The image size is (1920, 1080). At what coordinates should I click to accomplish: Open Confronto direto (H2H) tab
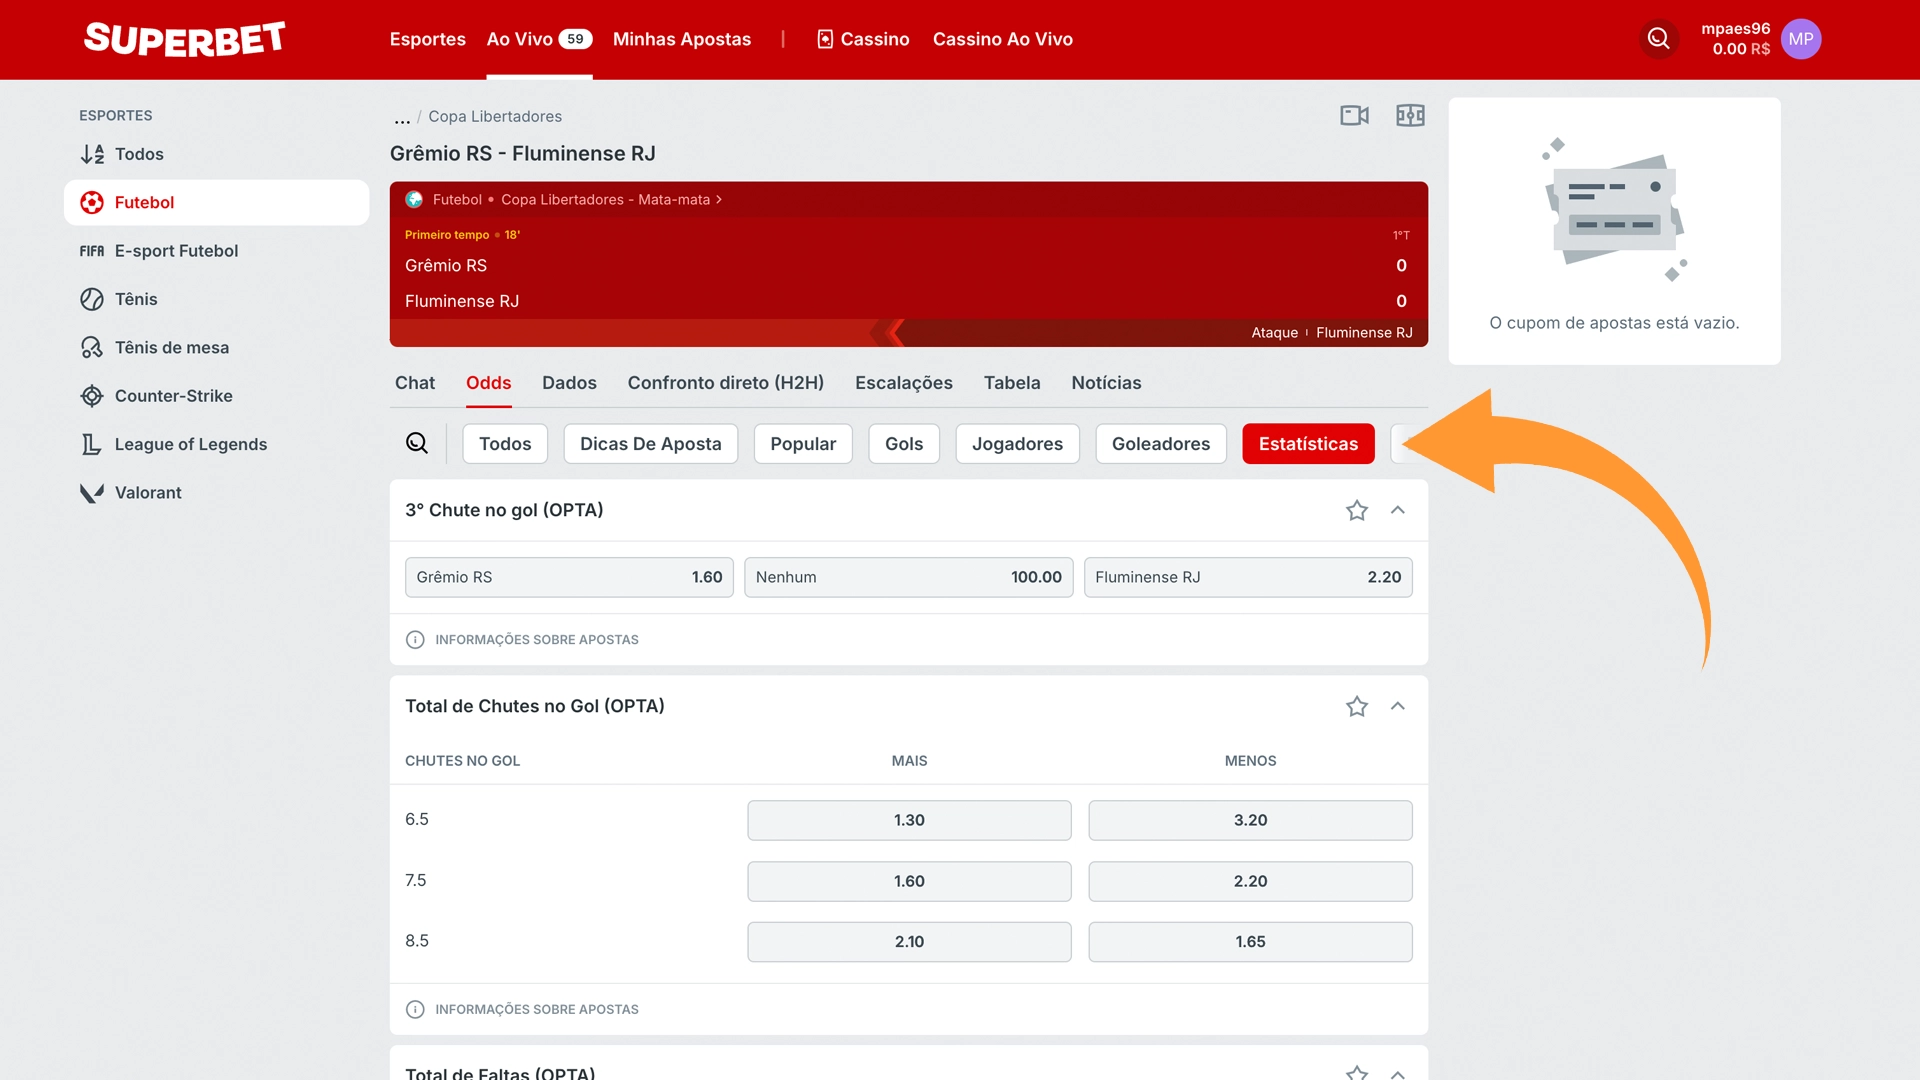pos(725,383)
